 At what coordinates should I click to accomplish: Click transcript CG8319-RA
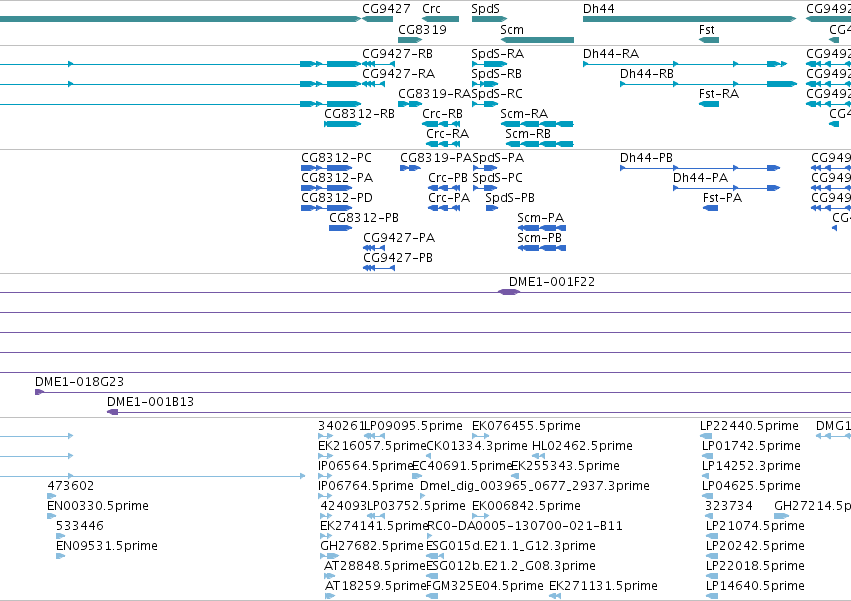point(410,104)
